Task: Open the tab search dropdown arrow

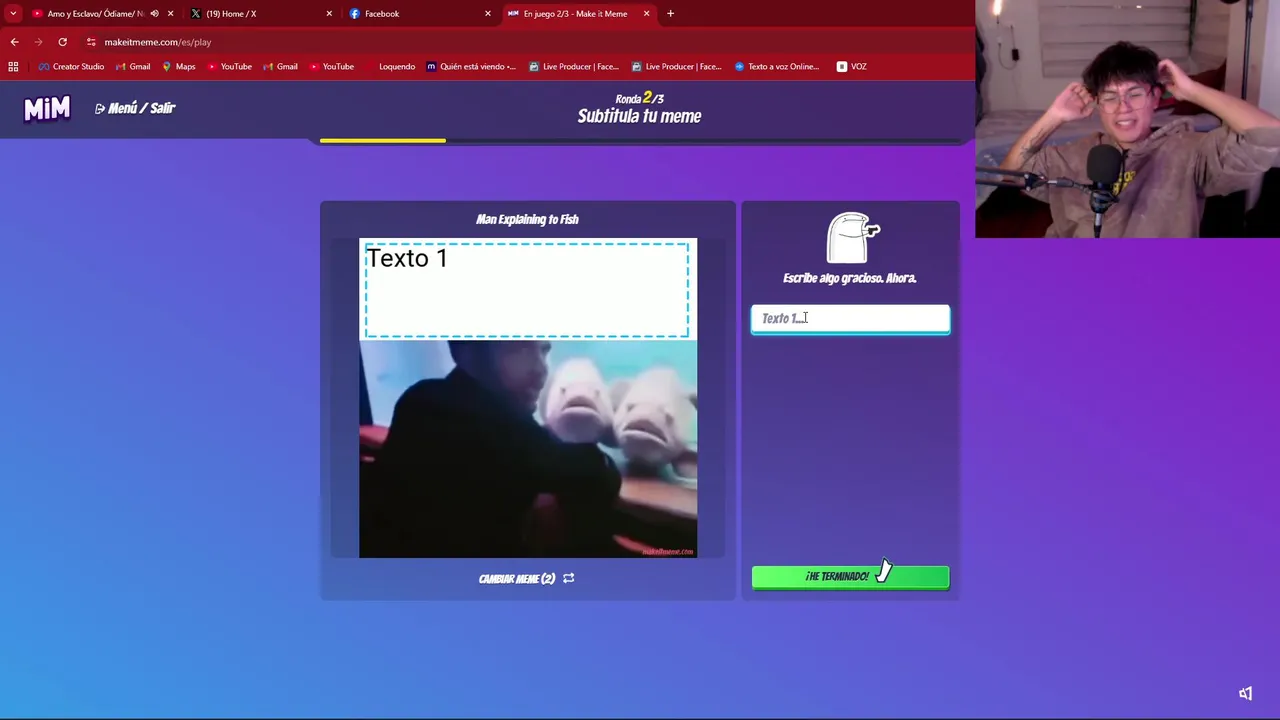Action: (13, 14)
